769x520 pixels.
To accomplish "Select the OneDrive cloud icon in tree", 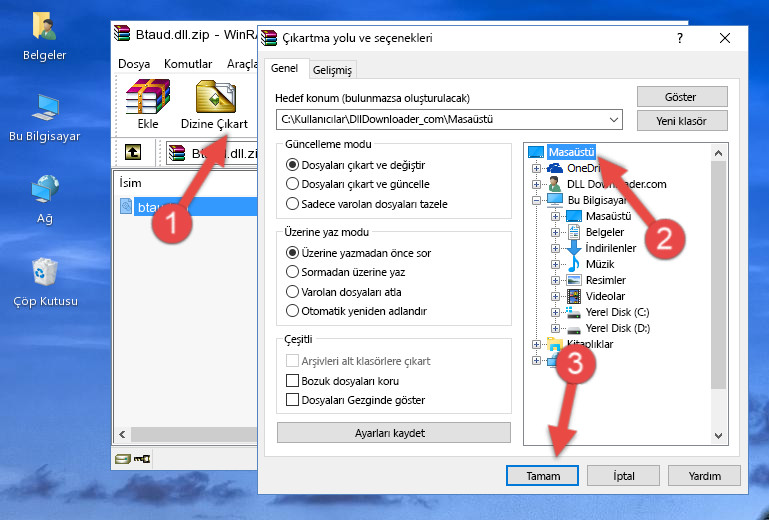I will tap(555, 168).
